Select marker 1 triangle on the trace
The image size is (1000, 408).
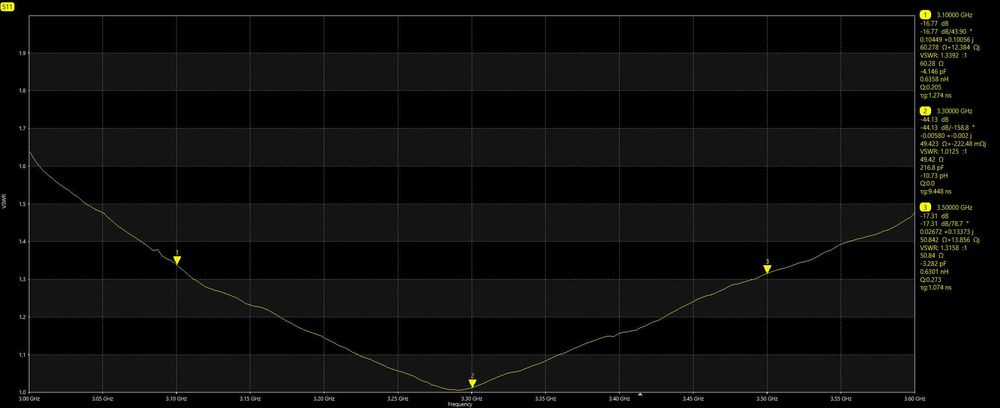click(x=177, y=260)
